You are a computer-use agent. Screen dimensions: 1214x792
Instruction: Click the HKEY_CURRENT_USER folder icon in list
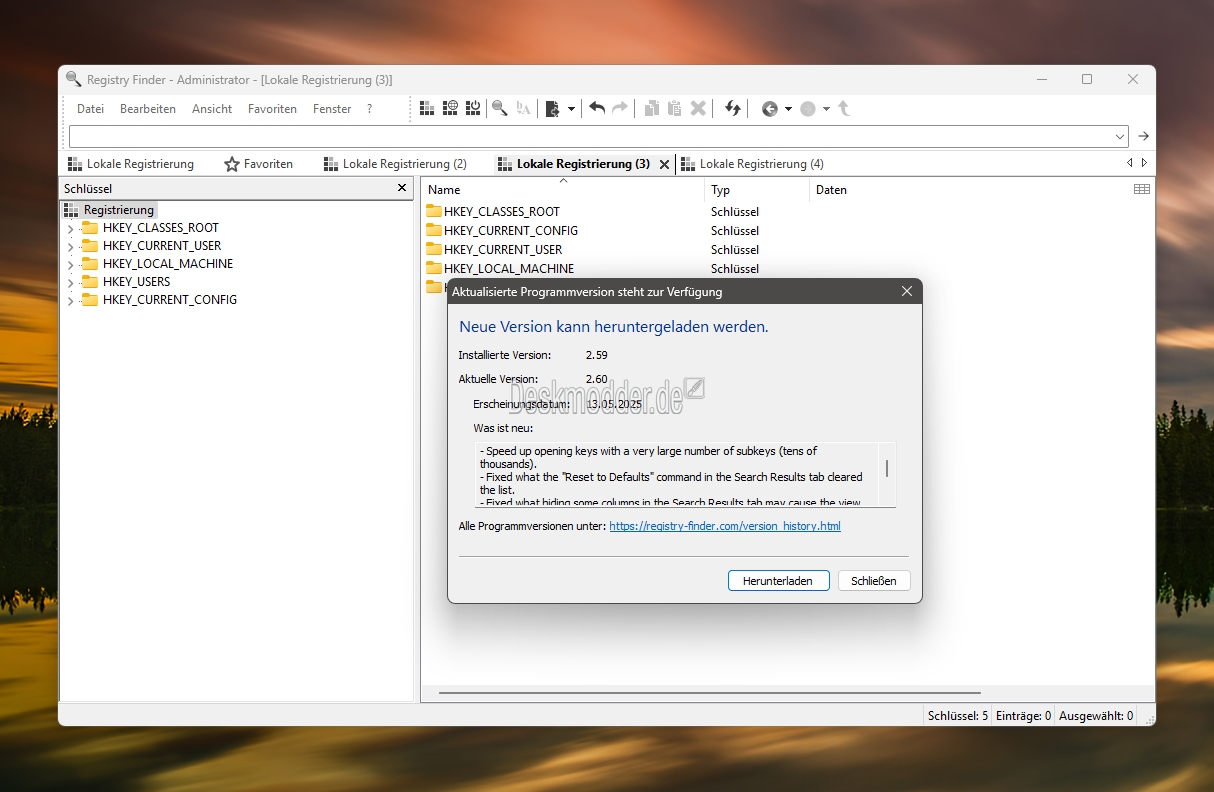[434, 249]
